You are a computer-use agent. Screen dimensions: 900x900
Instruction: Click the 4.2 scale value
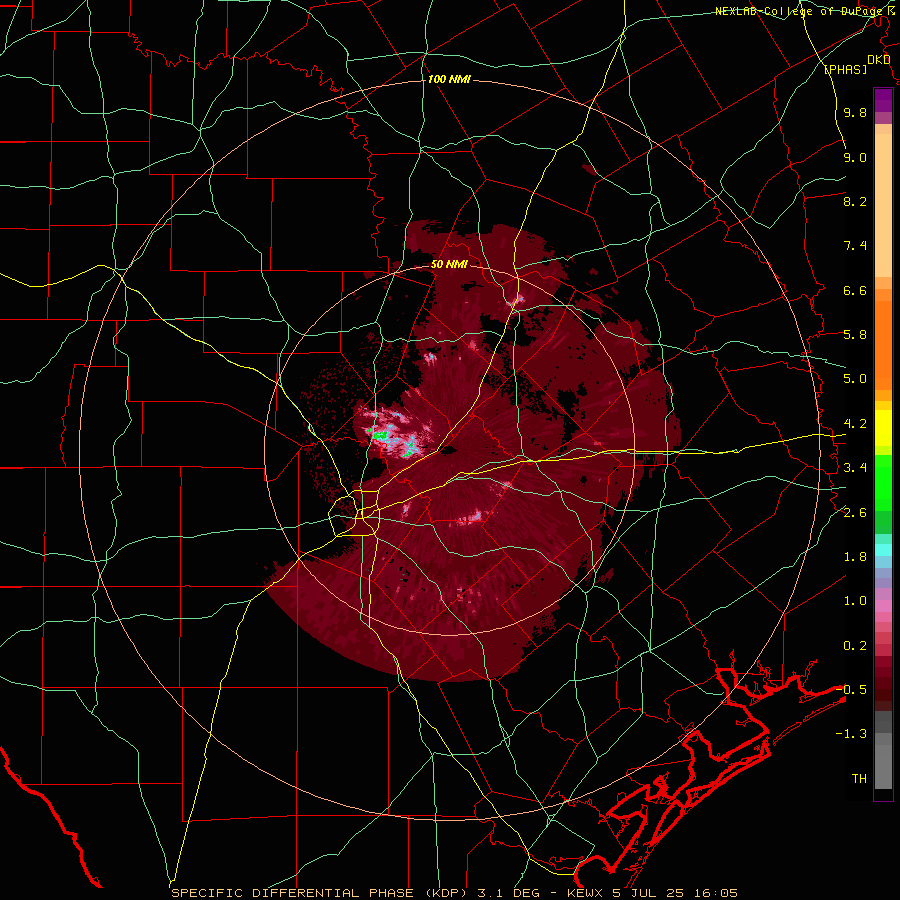(x=855, y=424)
